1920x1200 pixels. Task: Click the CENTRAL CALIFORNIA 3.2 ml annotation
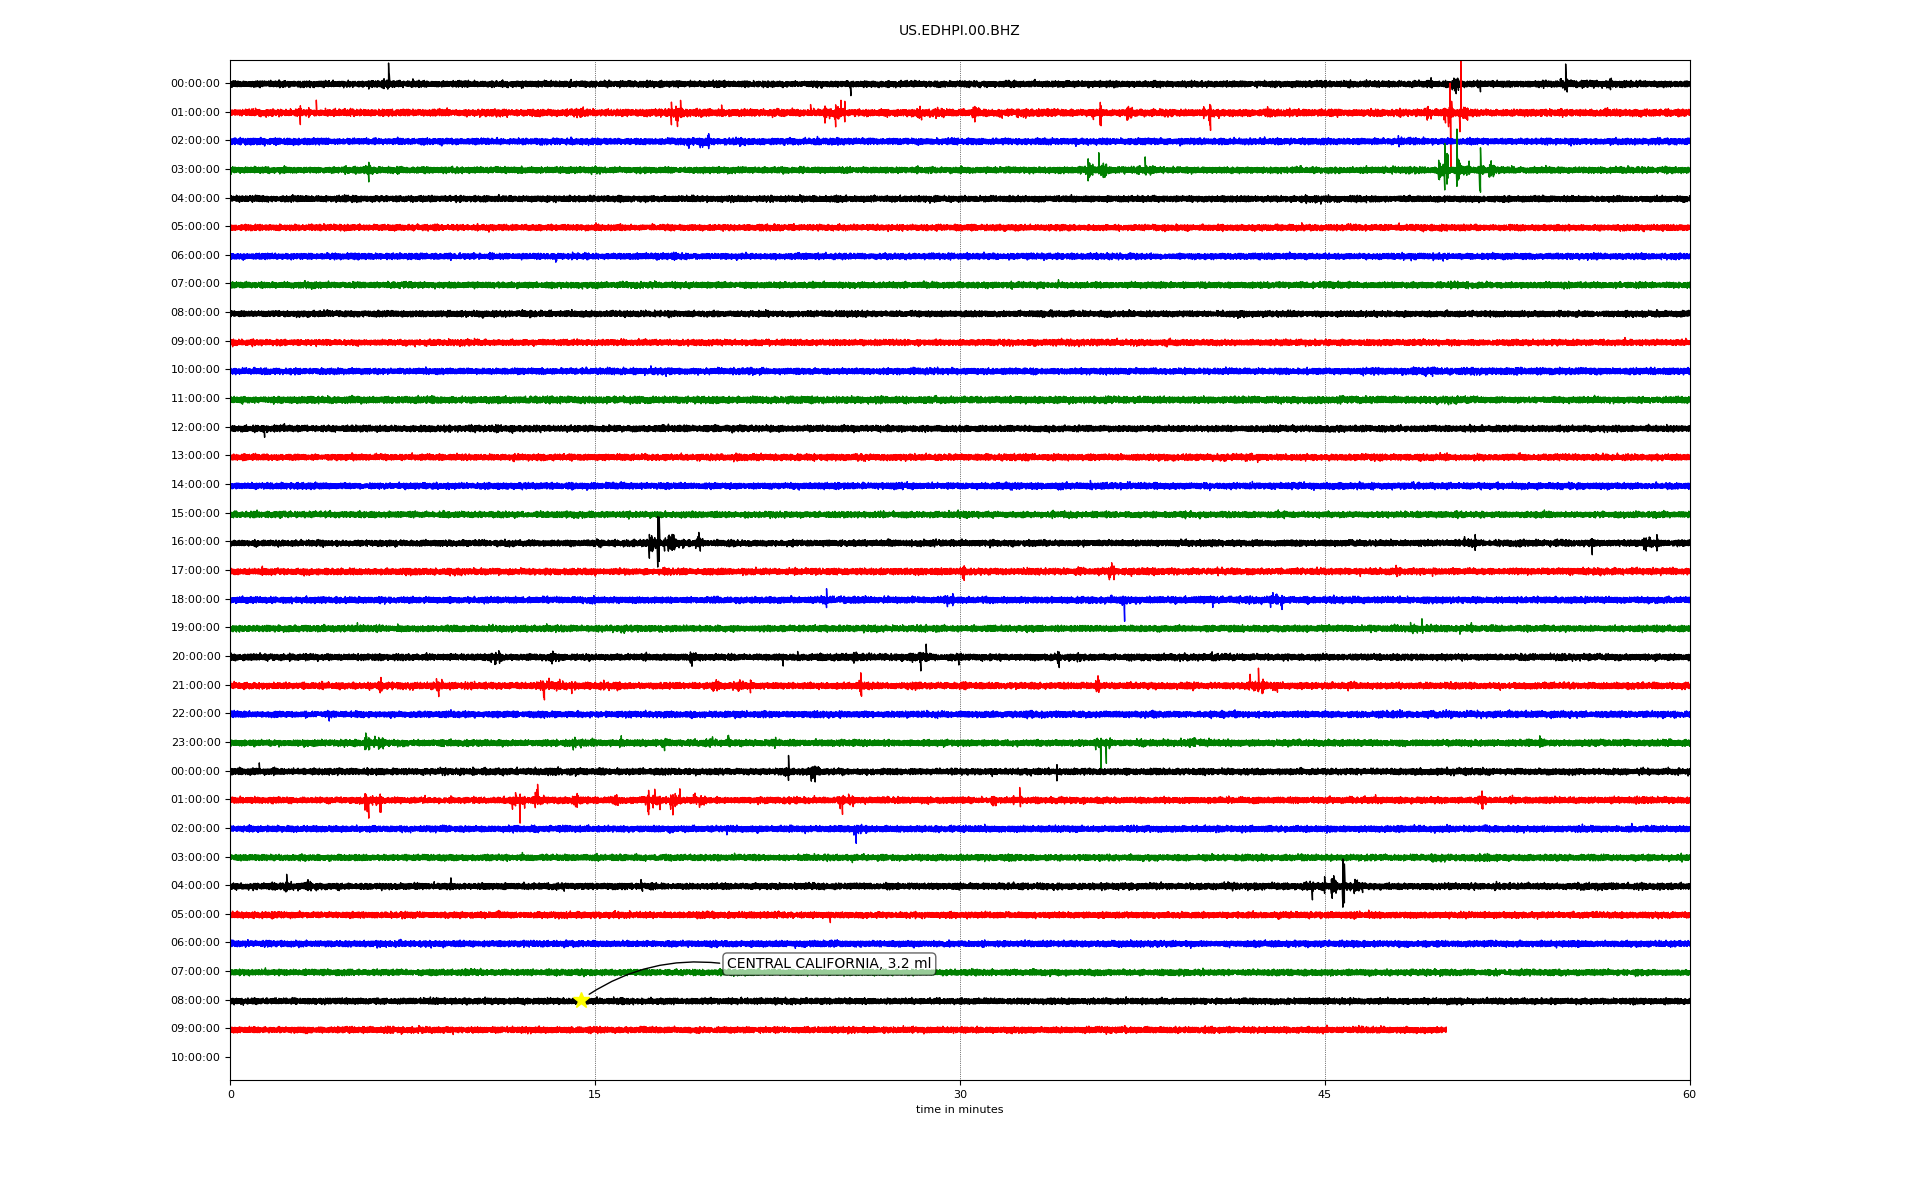click(x=828, y=964)
